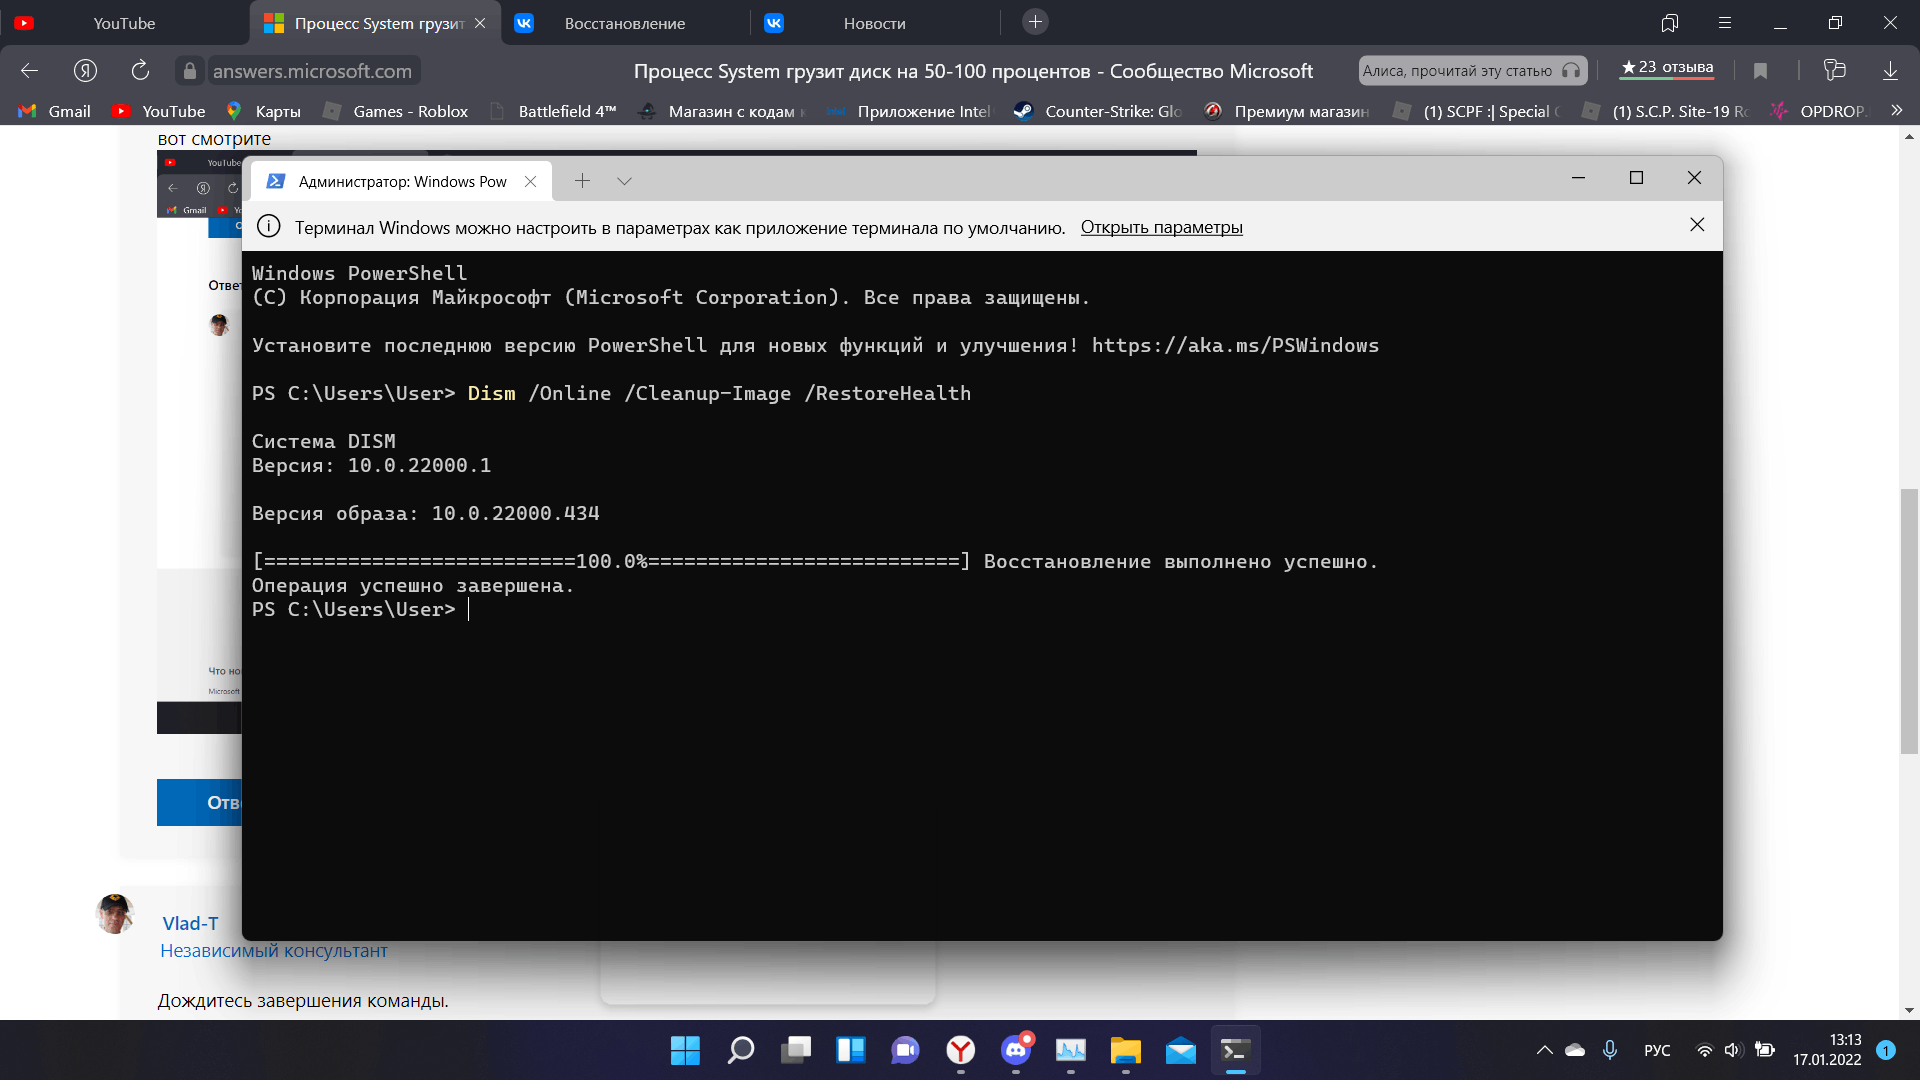Open Windows Terminal taskbar icon

(1236, 1050)
